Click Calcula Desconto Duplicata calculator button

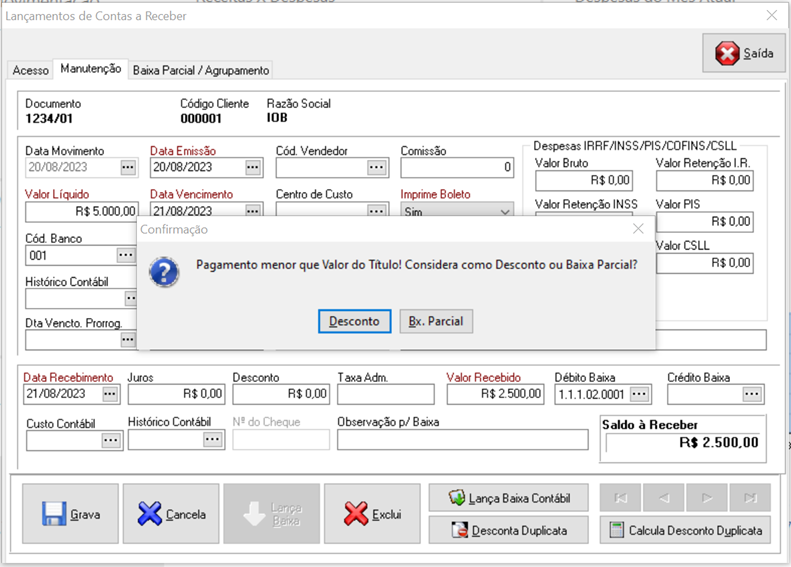coord(685,530)
